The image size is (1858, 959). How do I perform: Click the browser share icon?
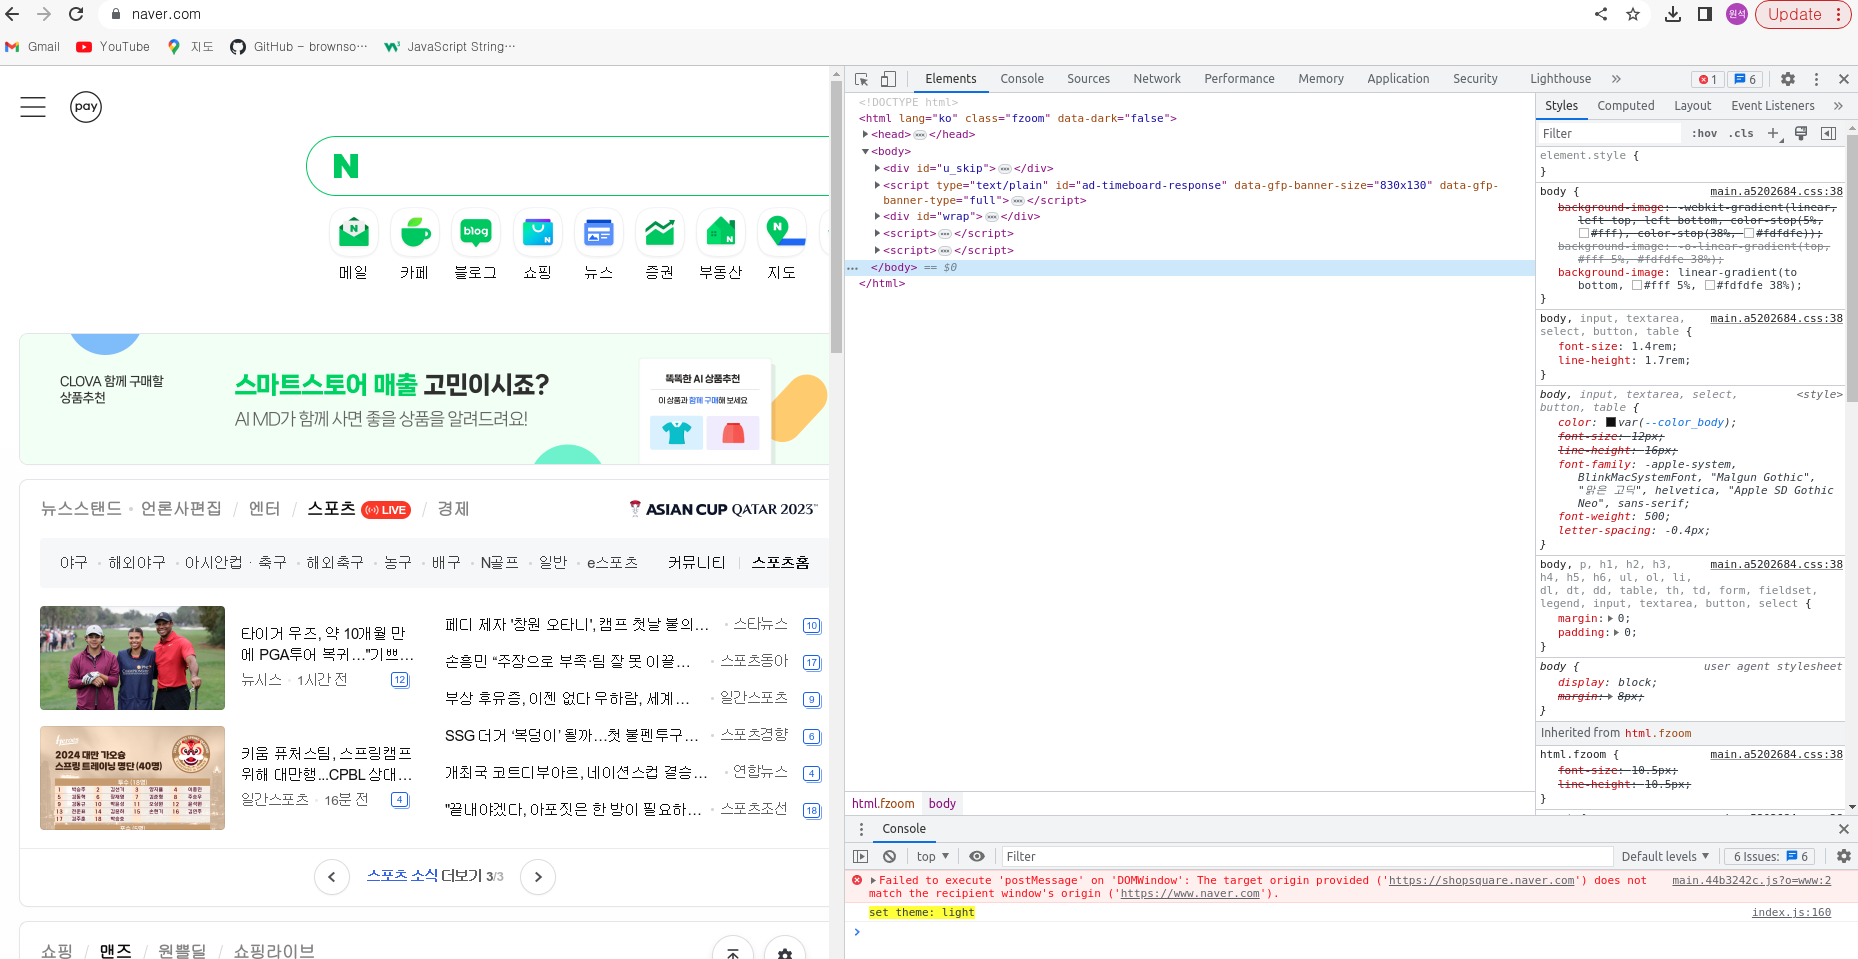pos(1601,14)
